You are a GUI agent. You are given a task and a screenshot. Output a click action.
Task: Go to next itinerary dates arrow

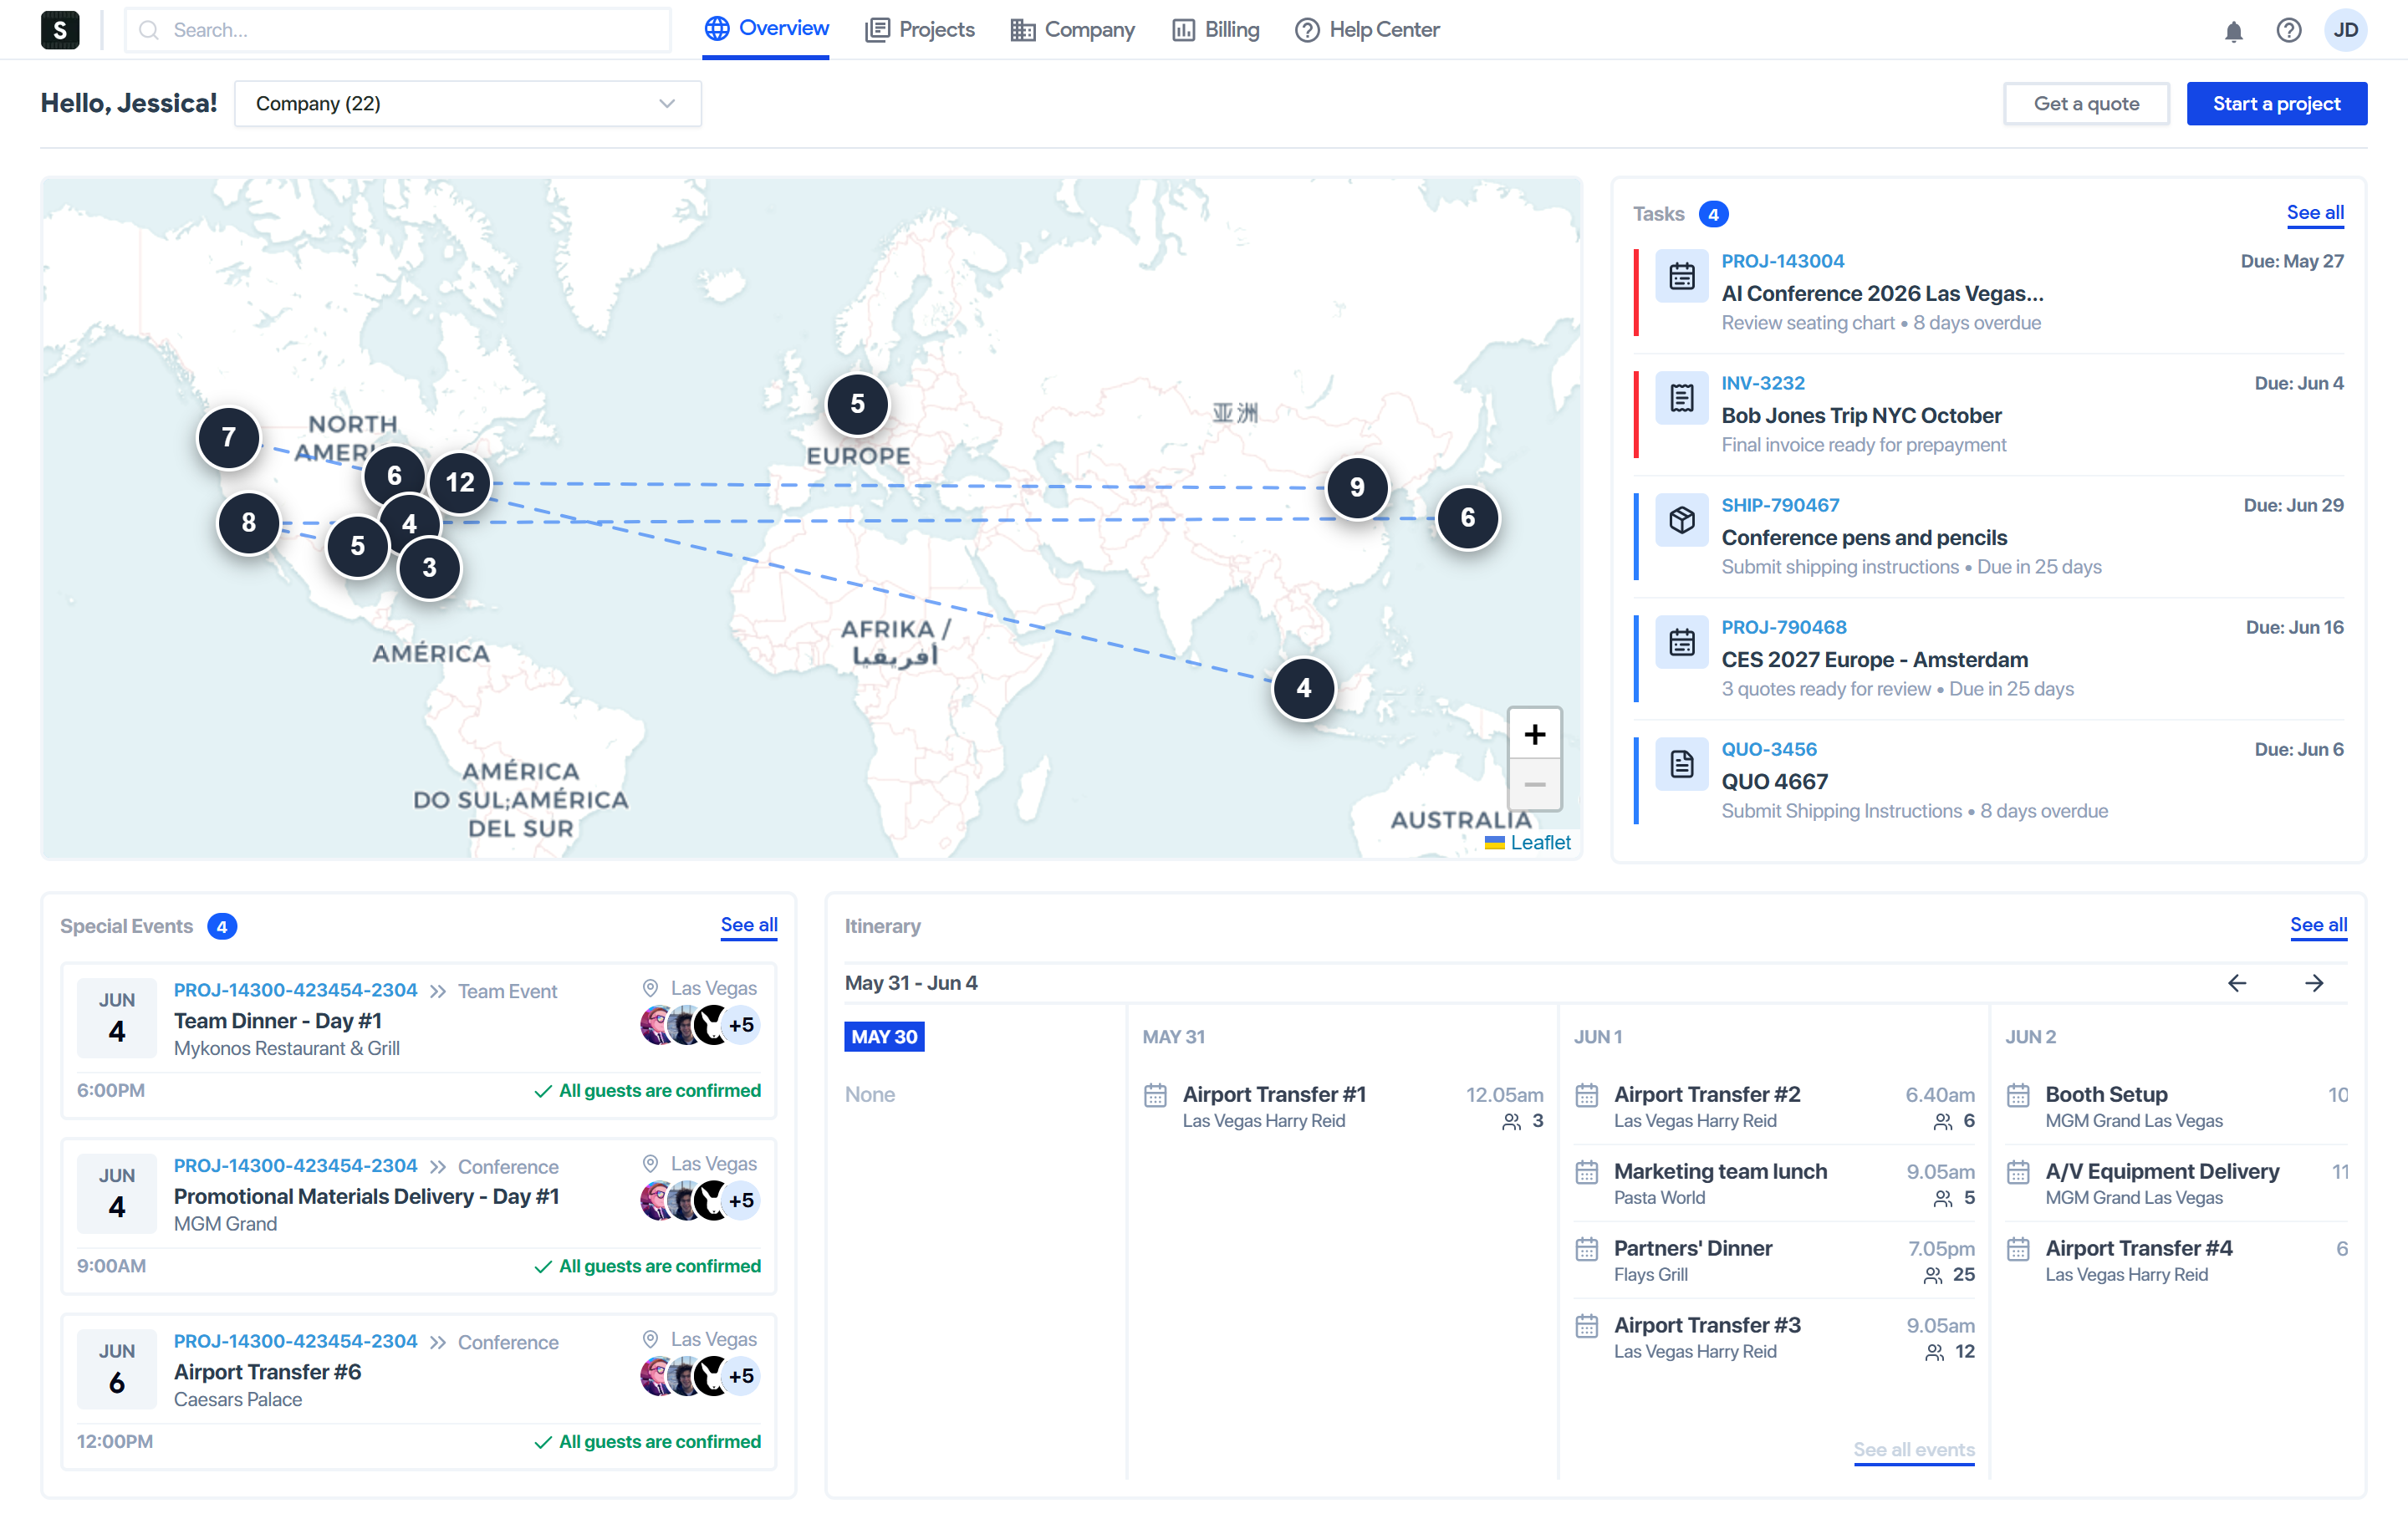(x=2314, y=983)
